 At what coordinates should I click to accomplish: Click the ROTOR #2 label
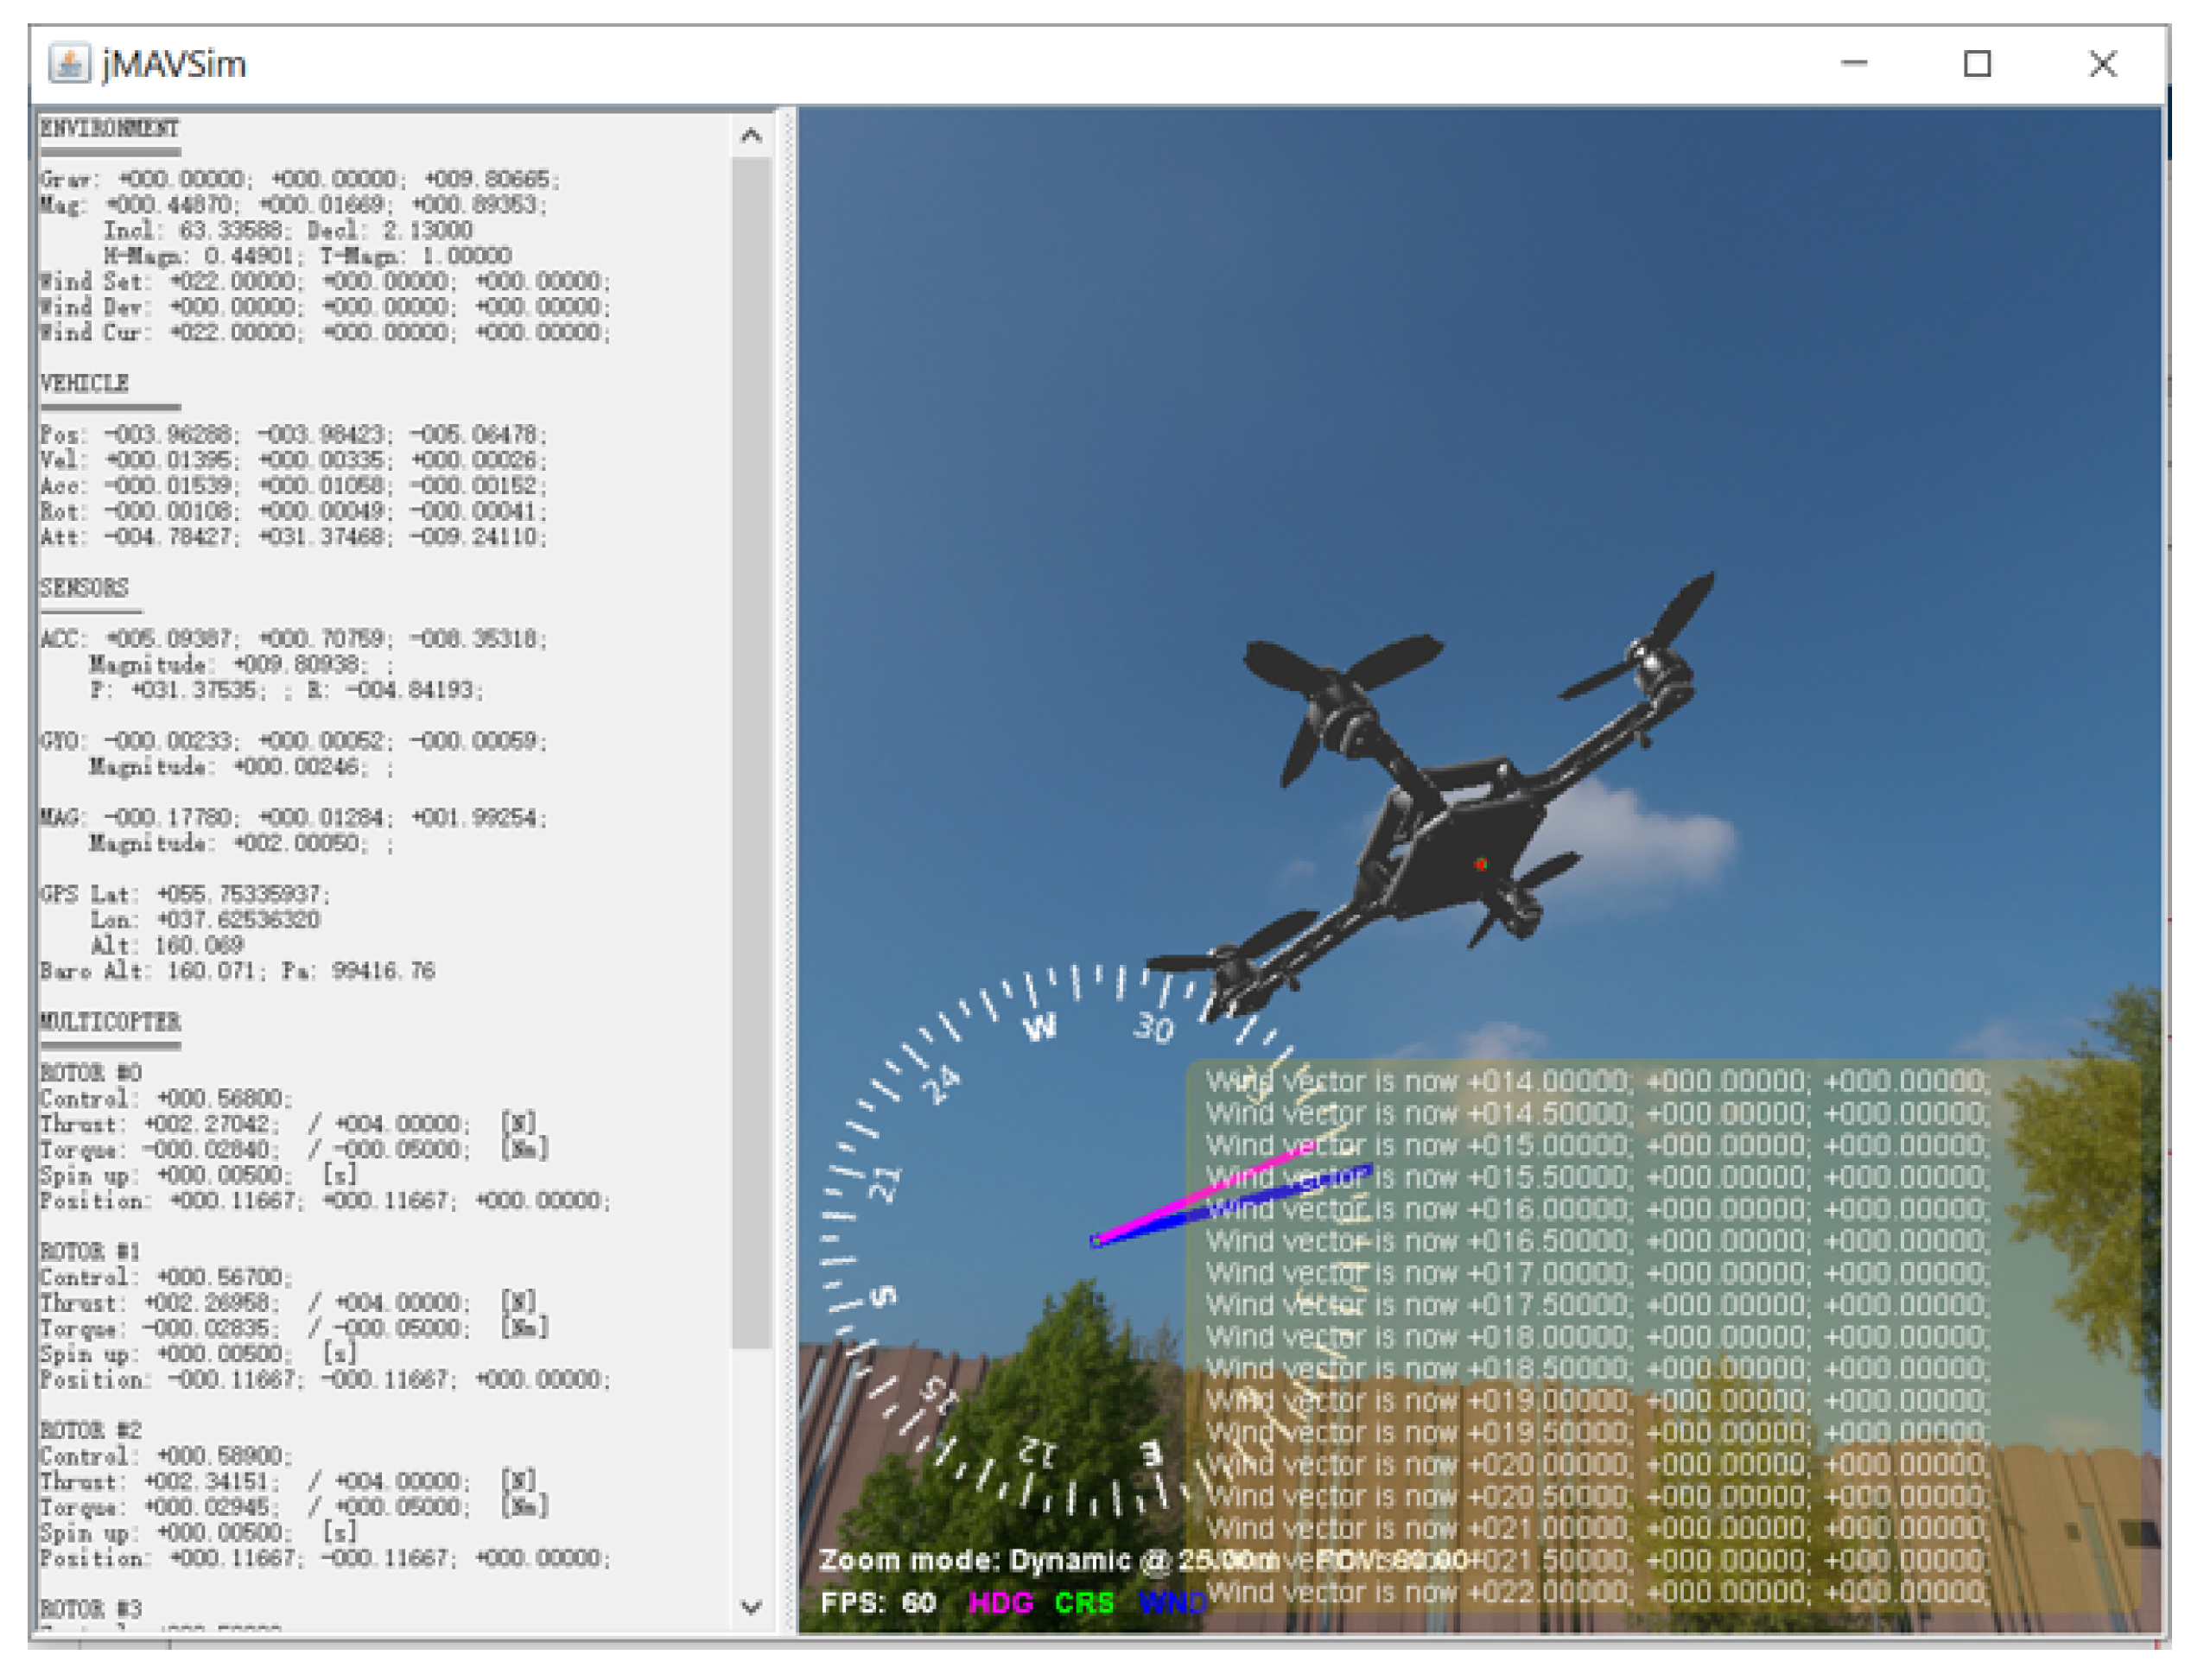91,1430
